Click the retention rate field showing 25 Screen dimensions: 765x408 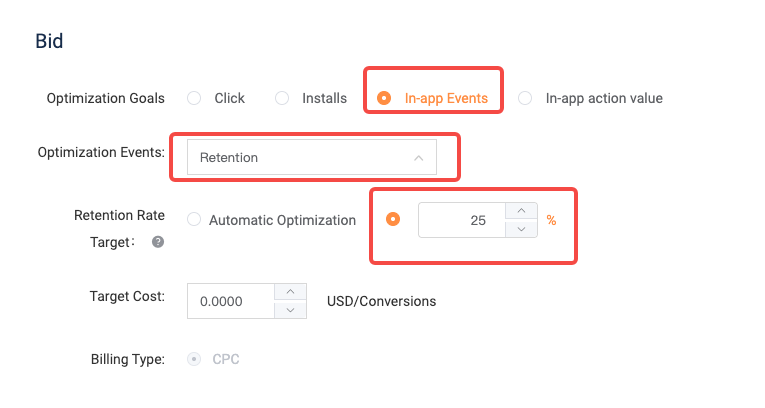[462, 220]
